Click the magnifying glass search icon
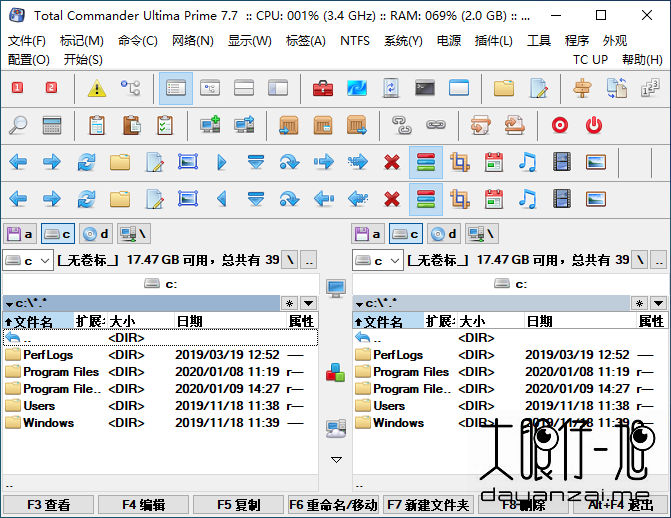 tap(18, 125)
